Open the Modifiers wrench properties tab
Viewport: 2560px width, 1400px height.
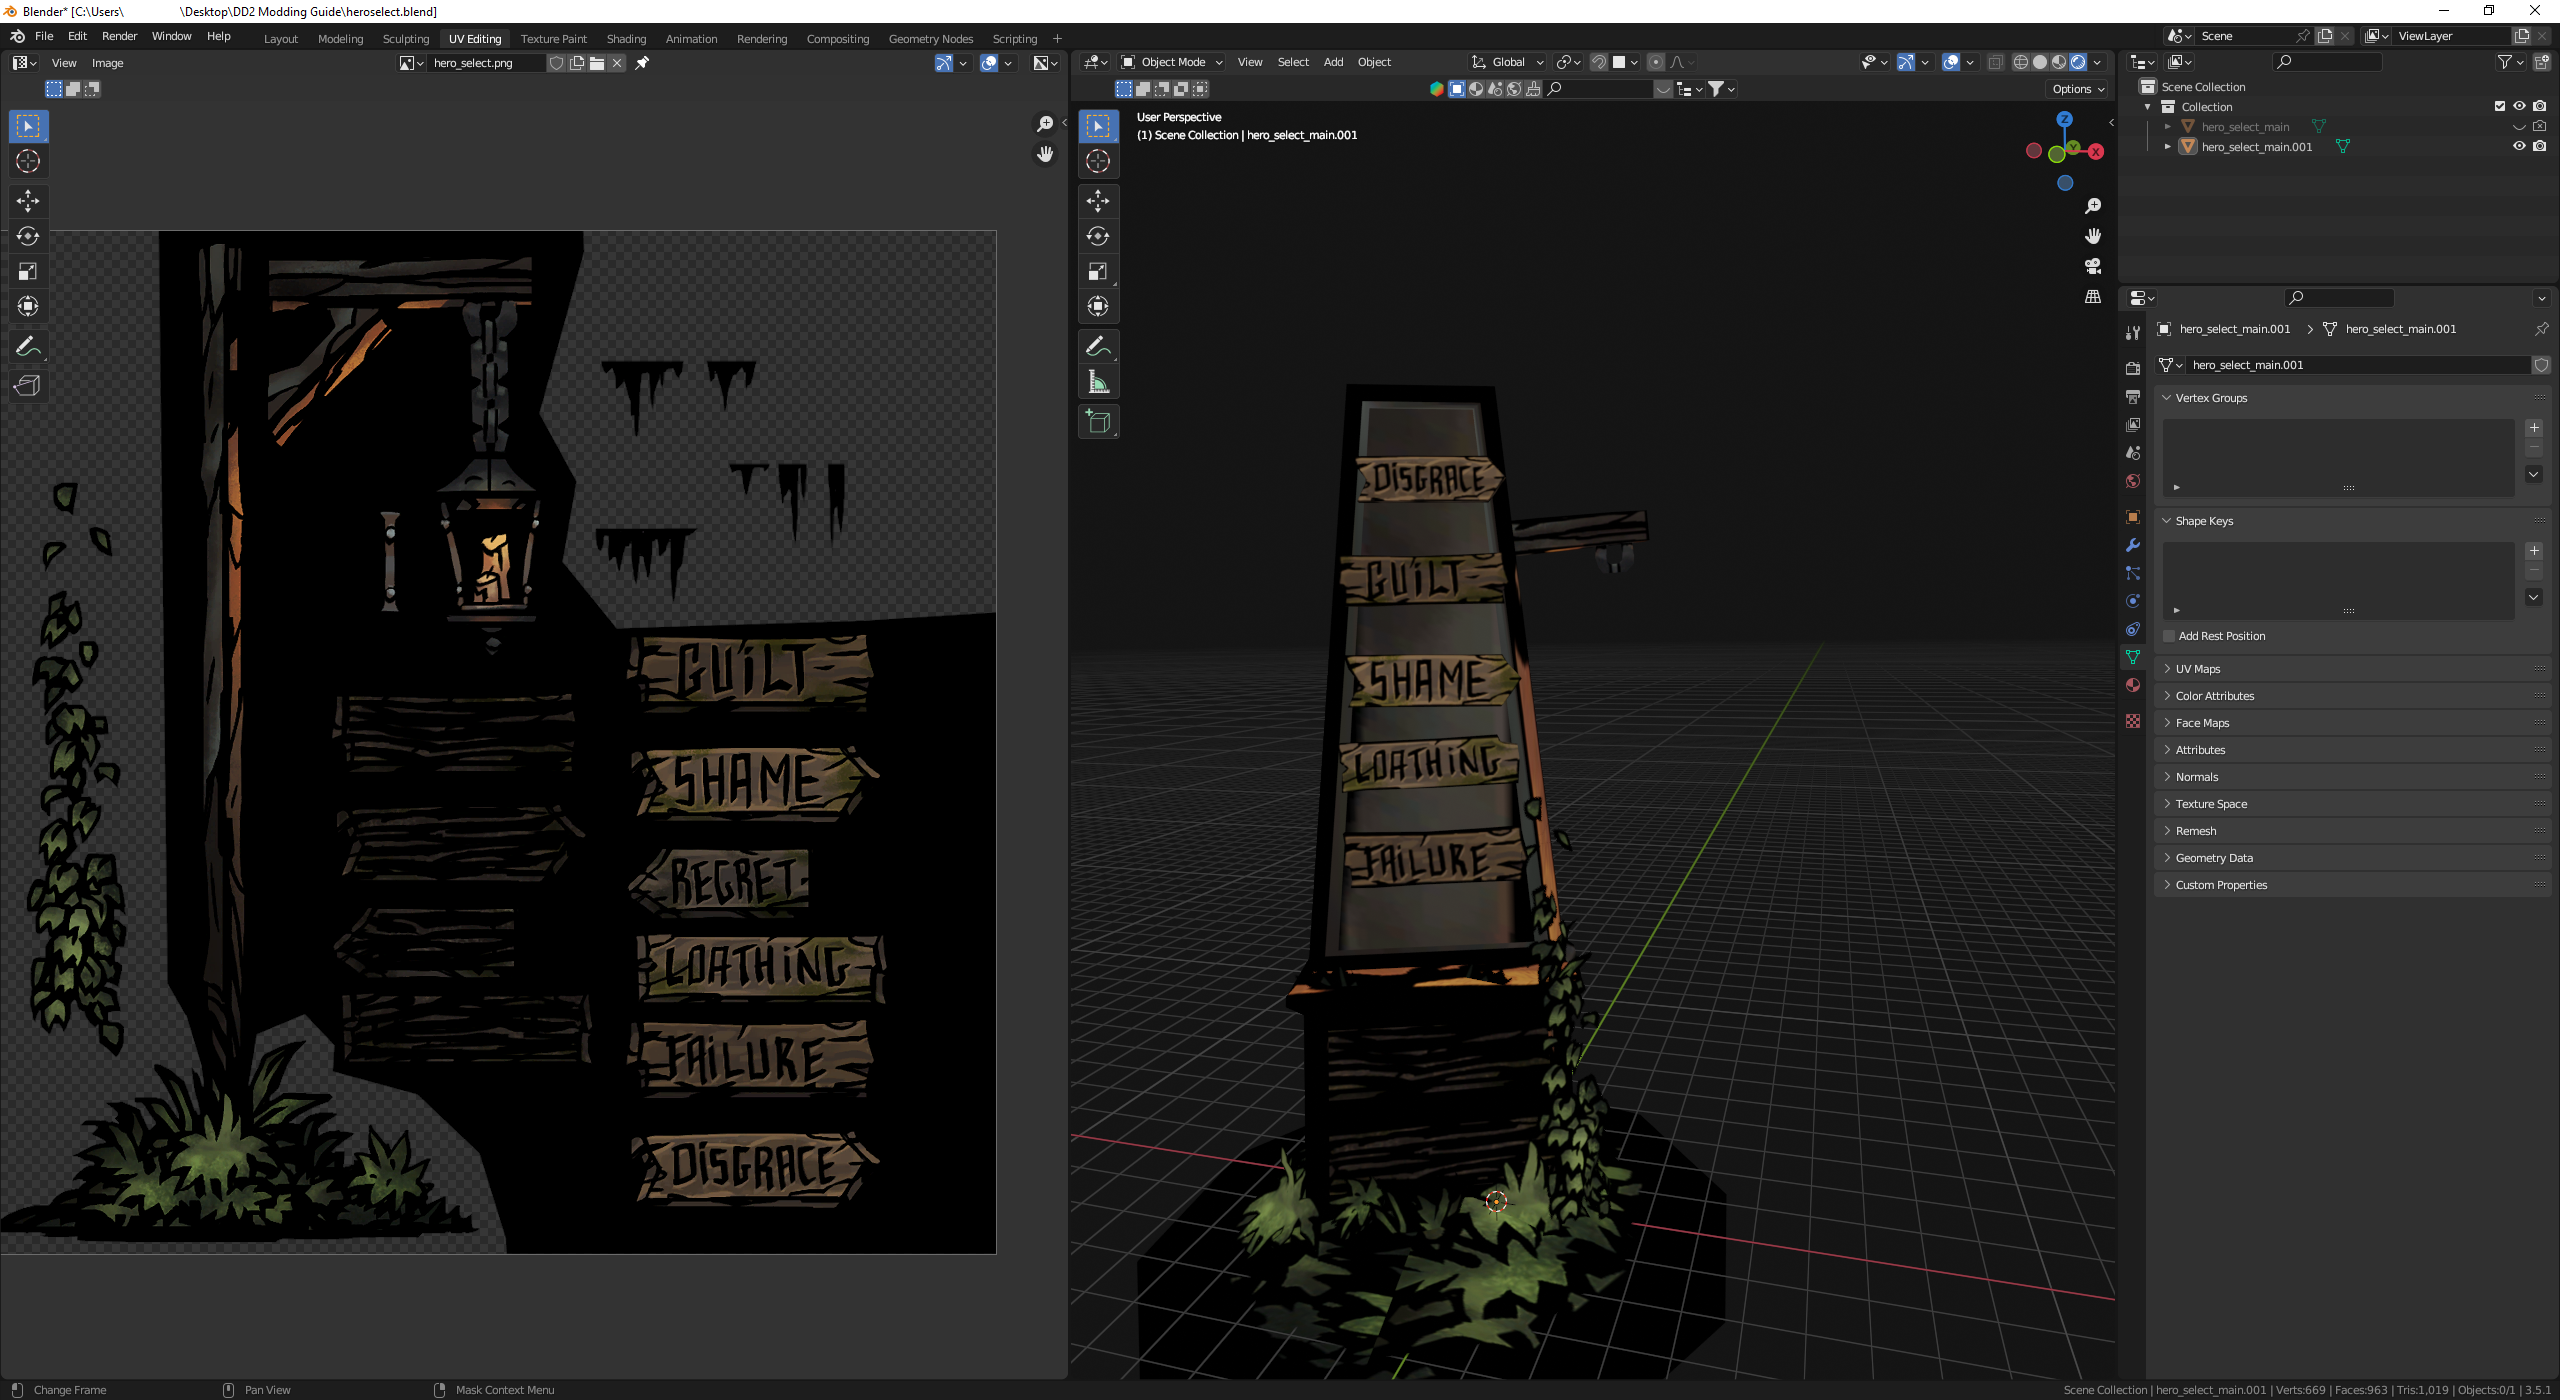click(x=2133, y=545)
